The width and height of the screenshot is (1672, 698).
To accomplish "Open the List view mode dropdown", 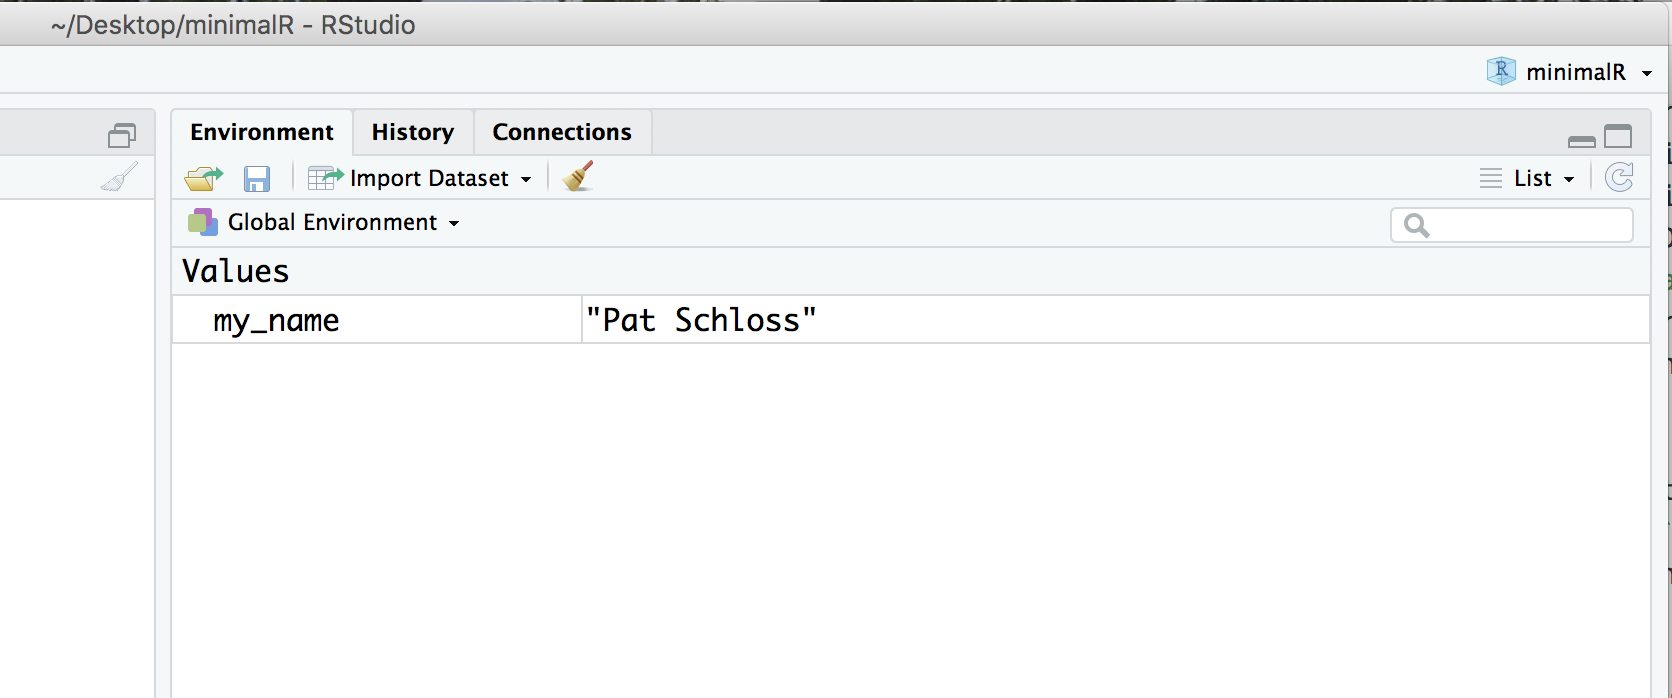I will tap(1528, 179).
